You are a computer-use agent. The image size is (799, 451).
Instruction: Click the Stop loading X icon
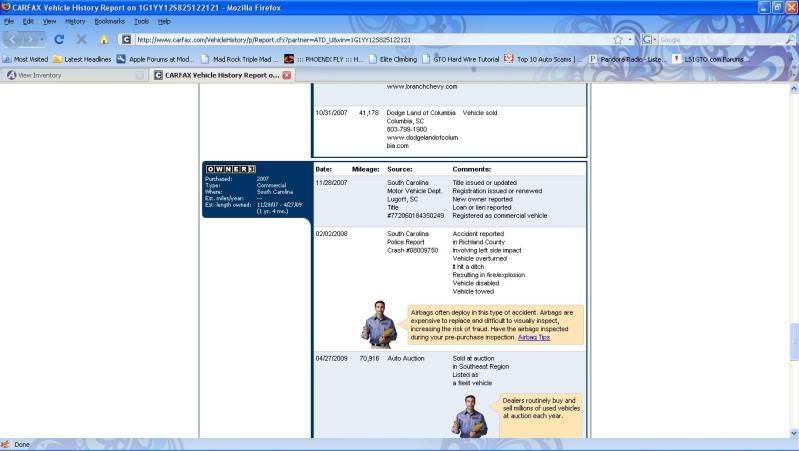tap(81, 39)
